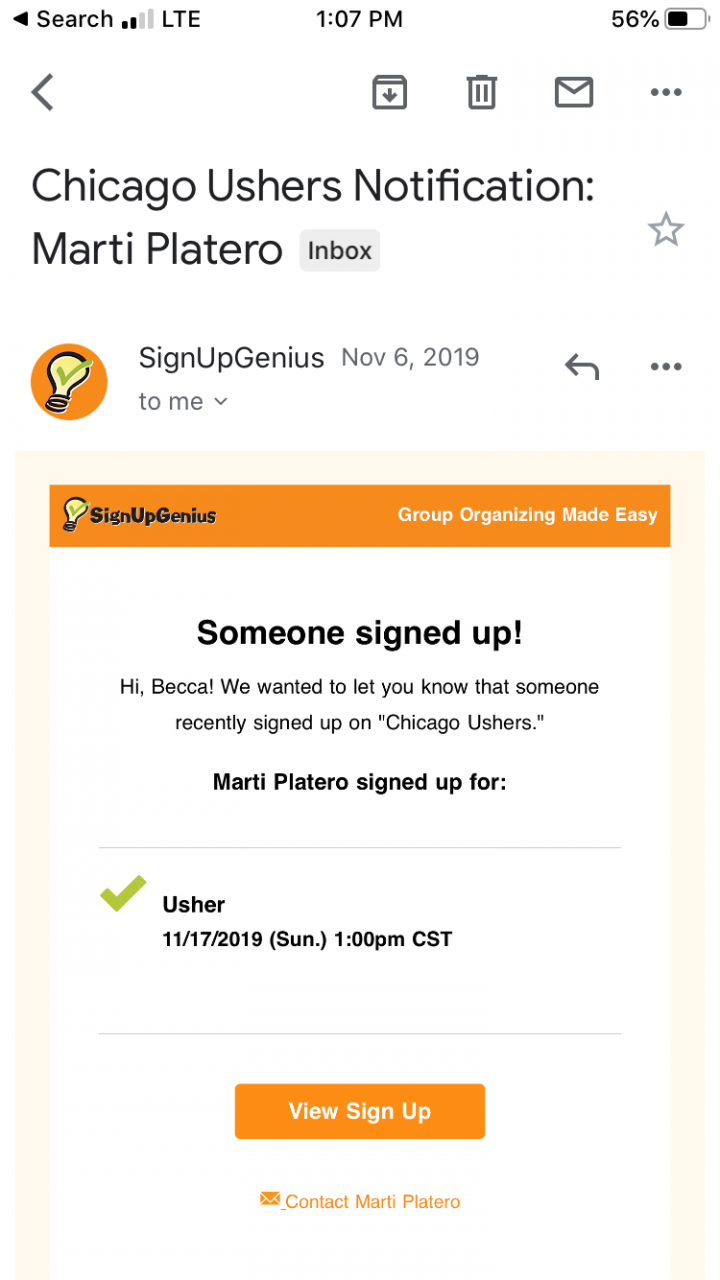
Task: Mark the email as unread
Action: click(574, 93)
